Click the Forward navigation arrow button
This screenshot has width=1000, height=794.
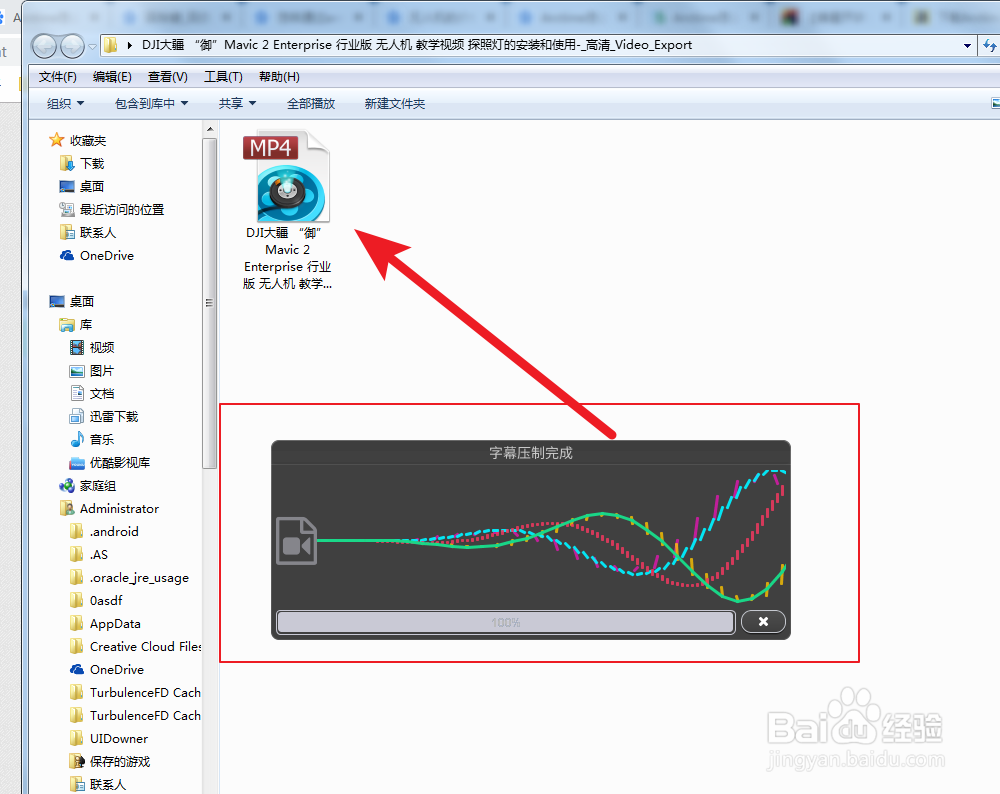[72, 46]
